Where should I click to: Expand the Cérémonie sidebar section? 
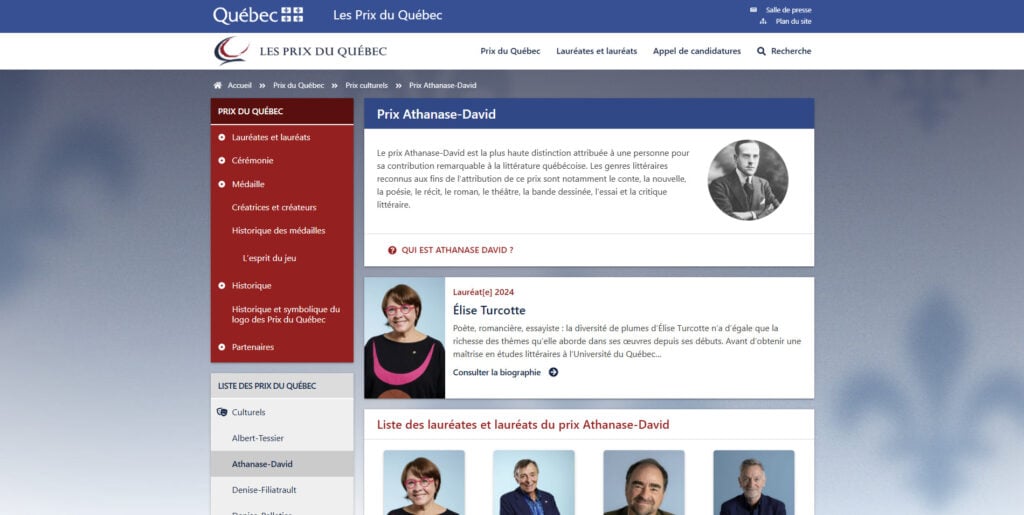coord(221,161)
